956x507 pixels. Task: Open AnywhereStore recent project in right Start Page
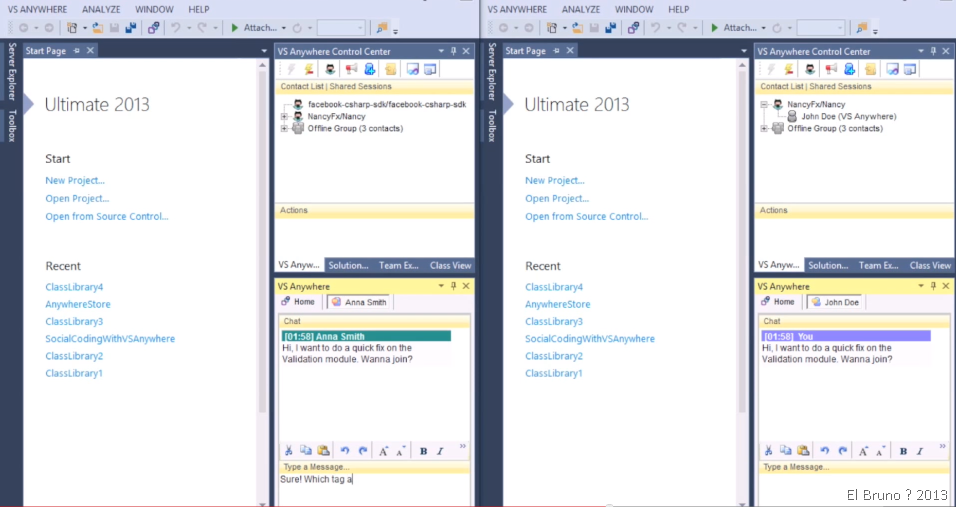(x=557, y=304)
